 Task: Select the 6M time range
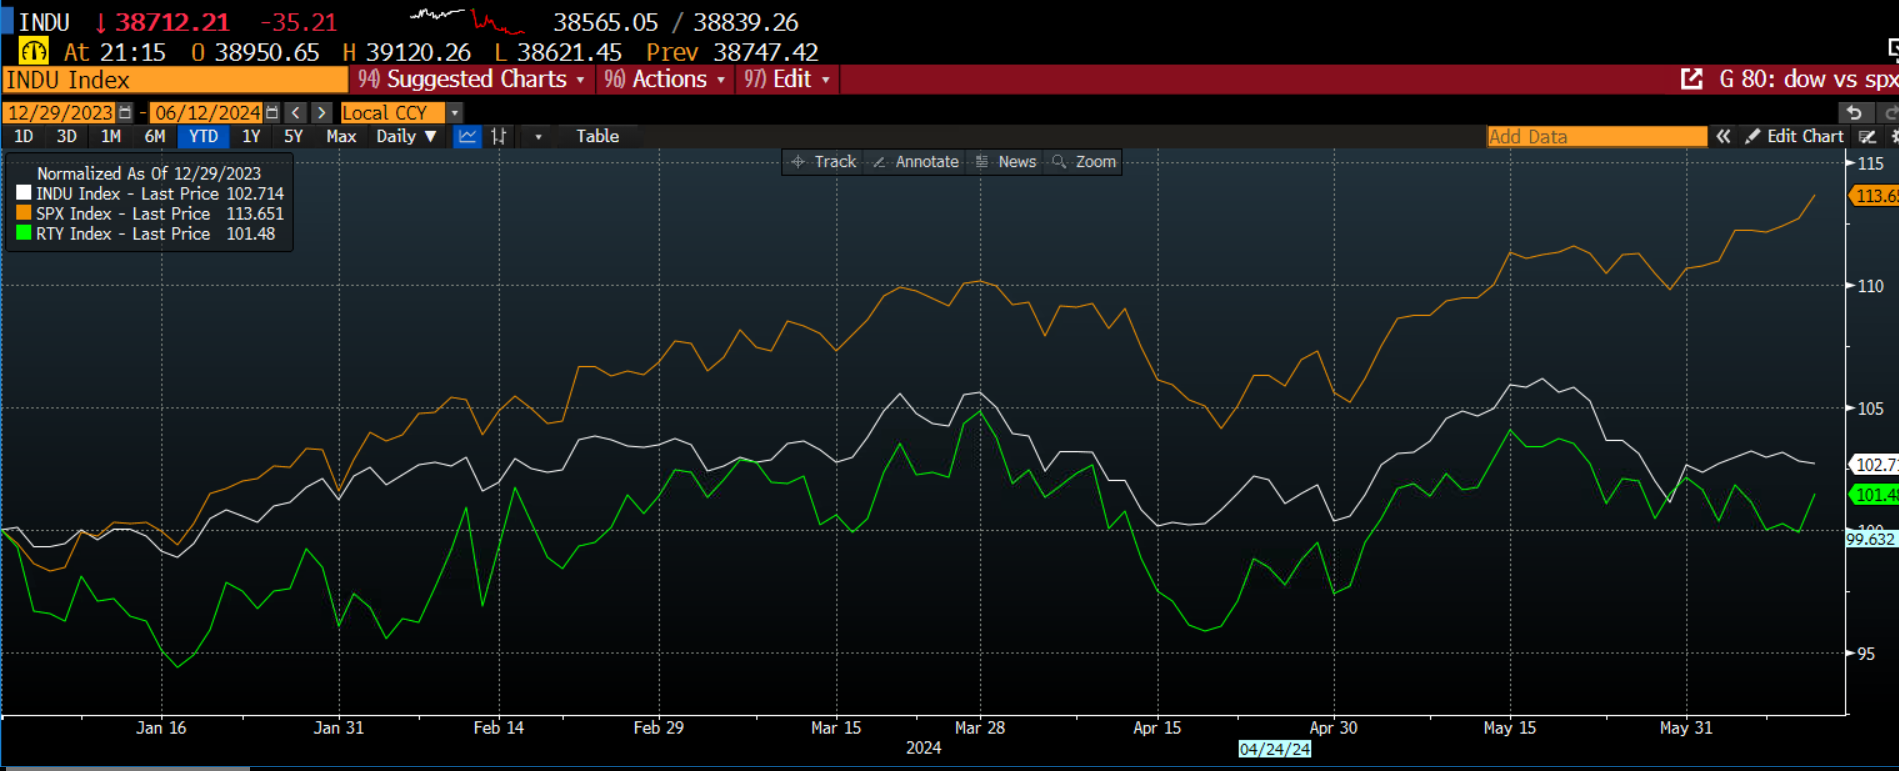click(155, 137)
